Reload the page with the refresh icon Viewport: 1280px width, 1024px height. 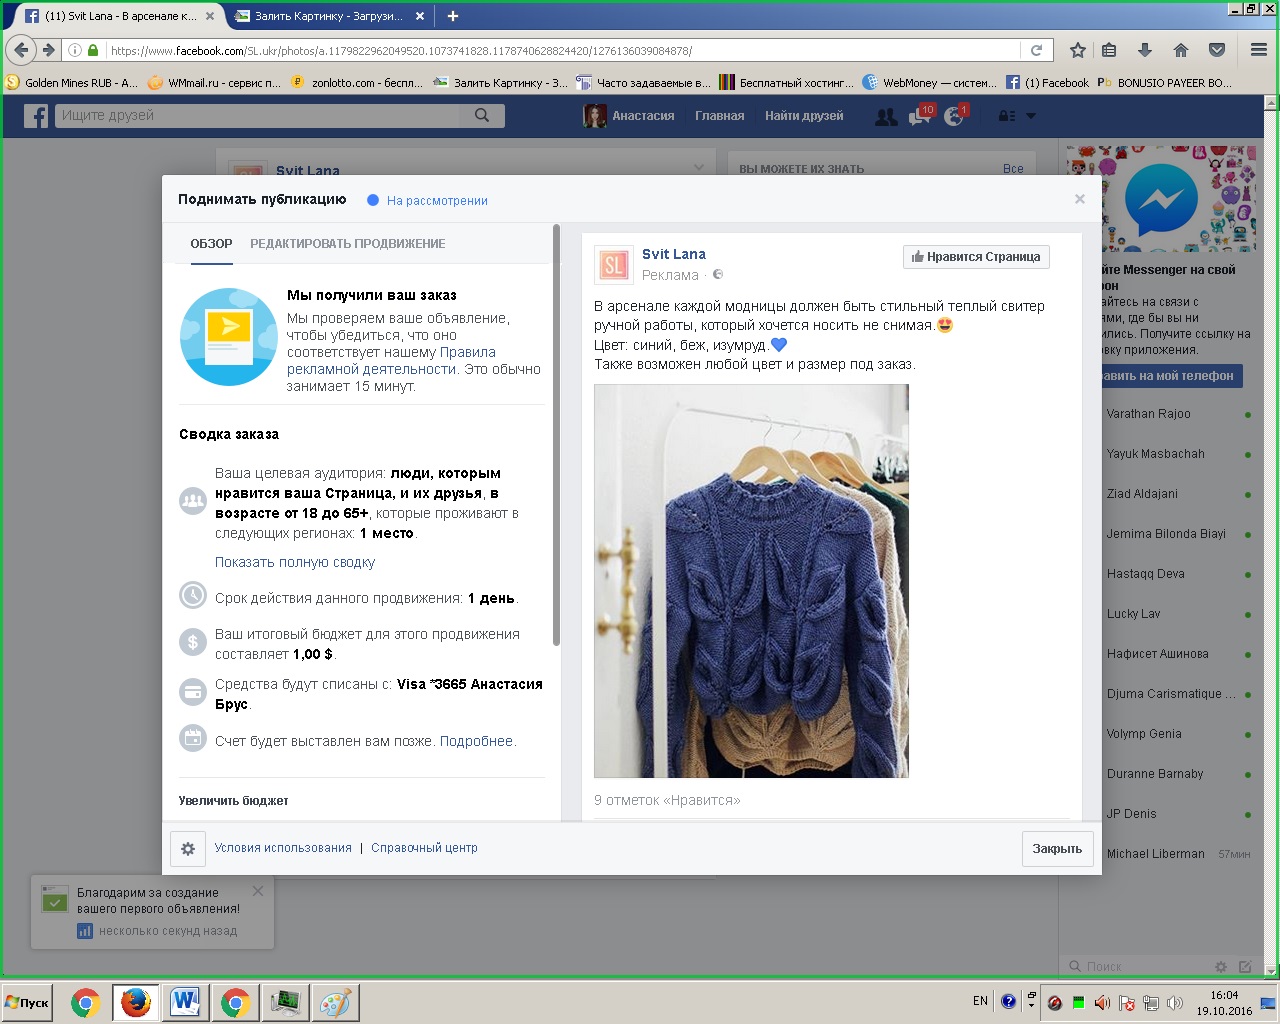click(1036, 50)
